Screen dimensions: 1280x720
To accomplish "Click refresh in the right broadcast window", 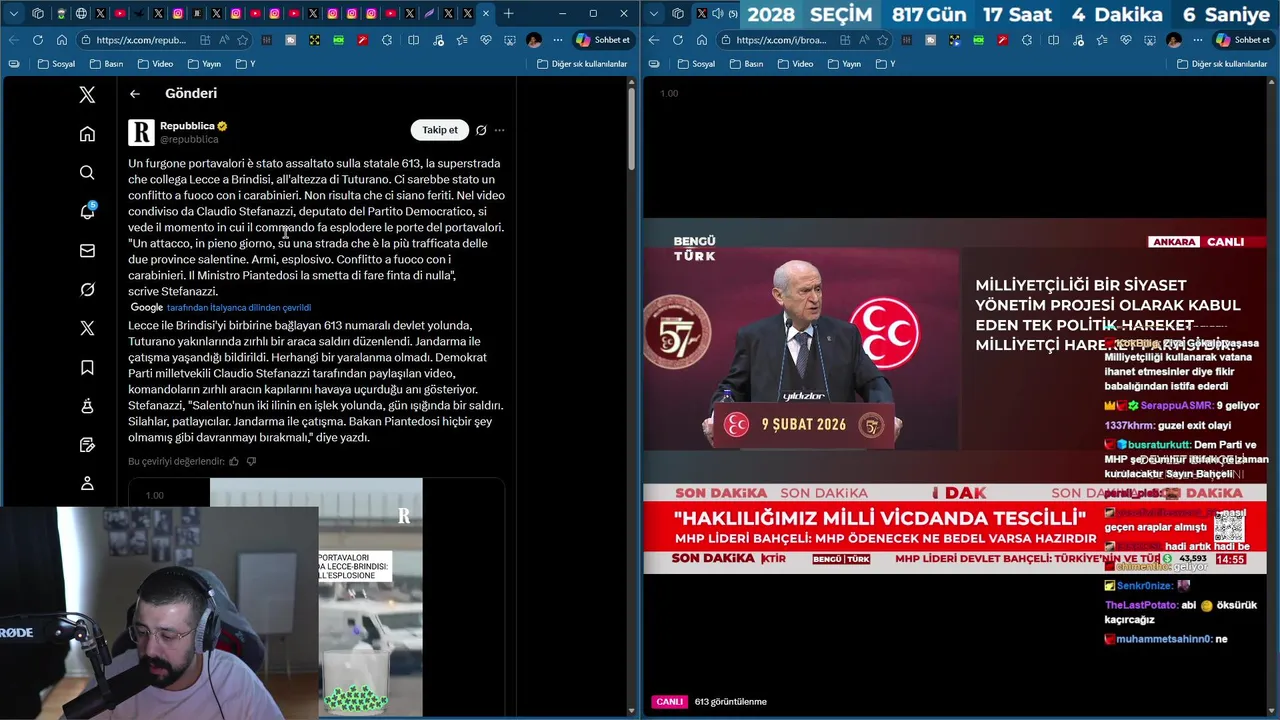I will [677, 40].
